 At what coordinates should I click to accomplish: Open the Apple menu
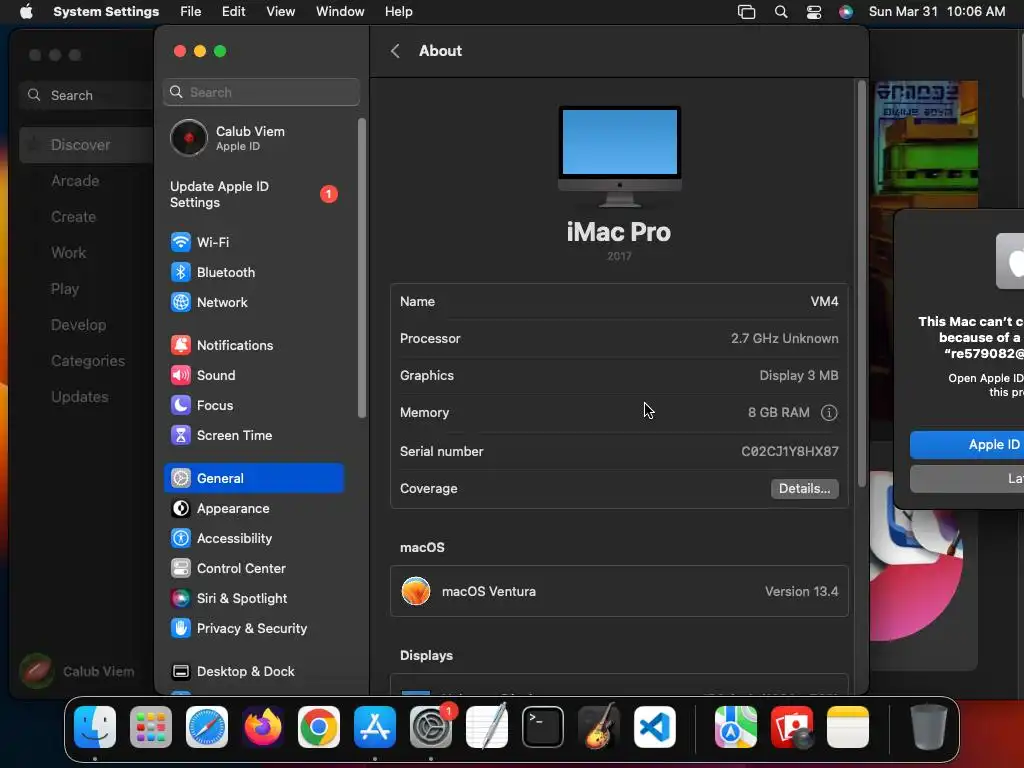tap(26, 12)
